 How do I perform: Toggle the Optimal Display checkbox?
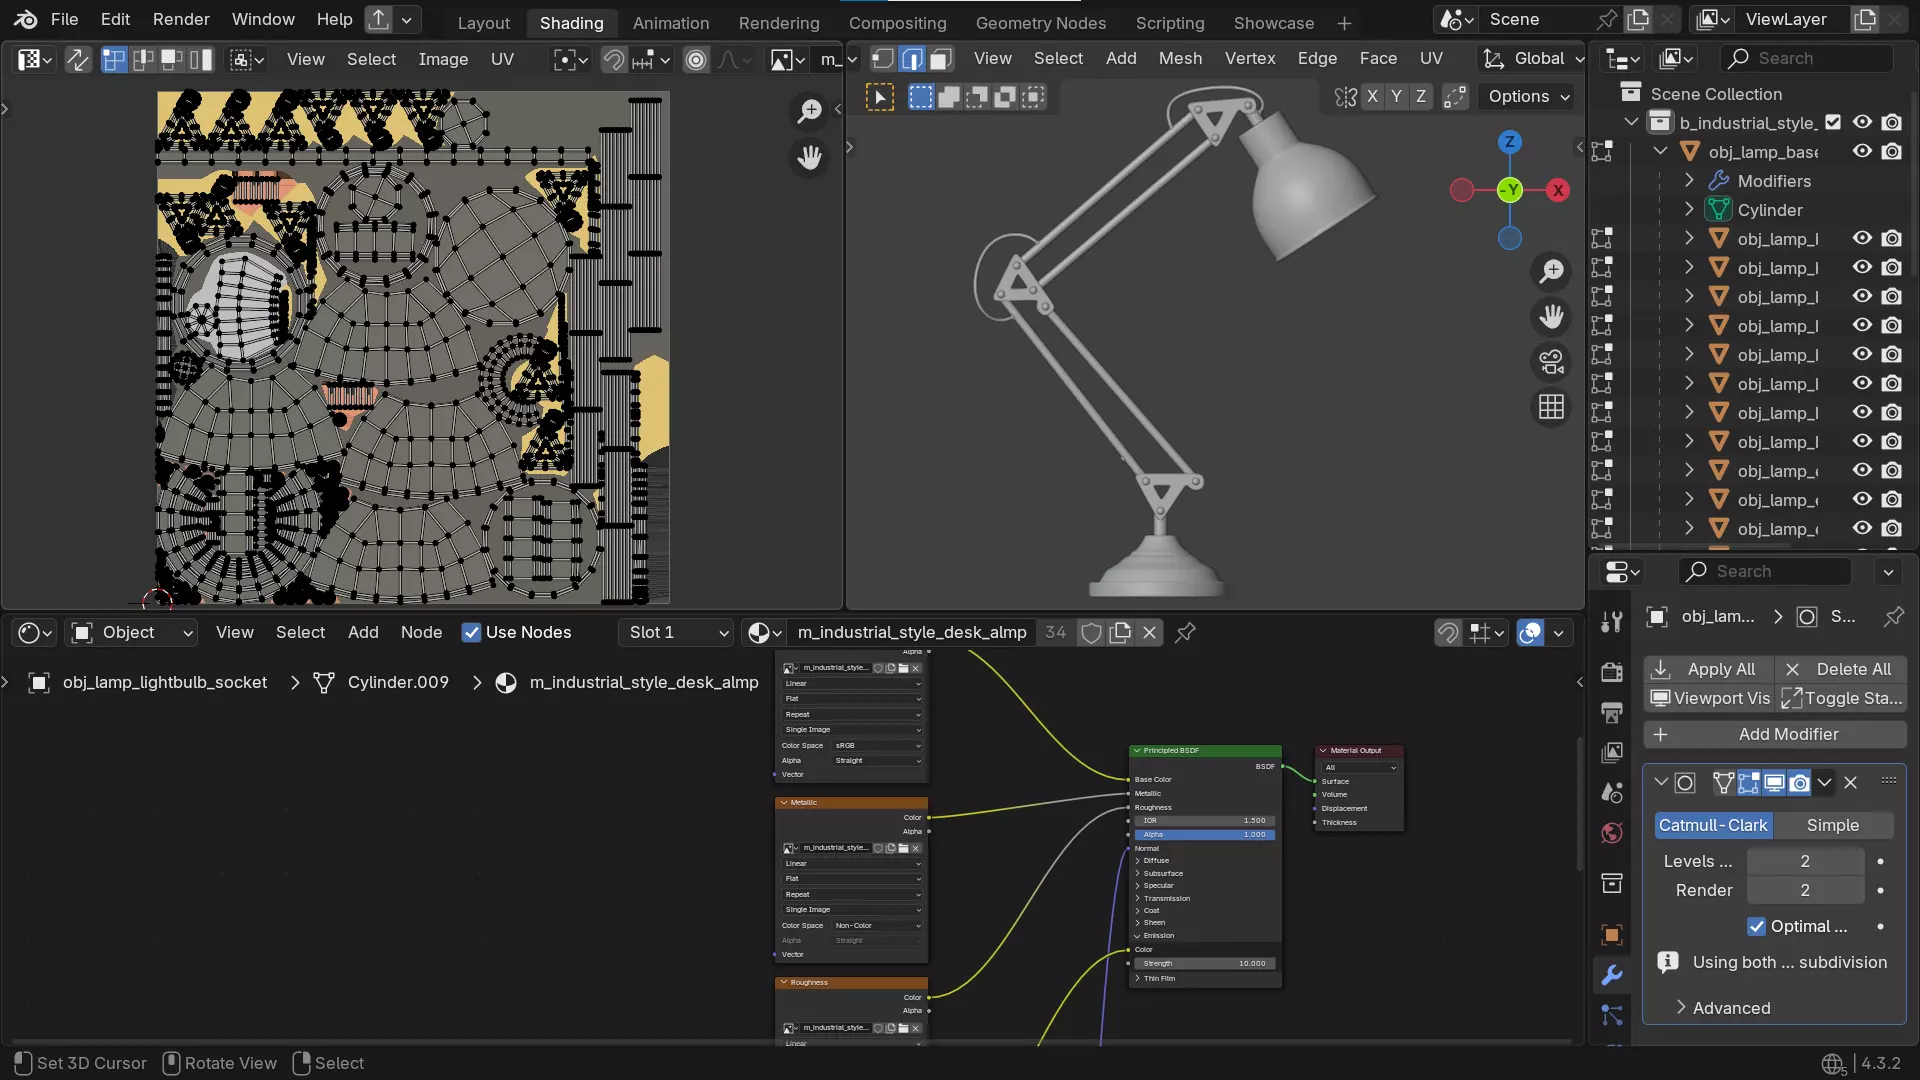pos(1757,926)
